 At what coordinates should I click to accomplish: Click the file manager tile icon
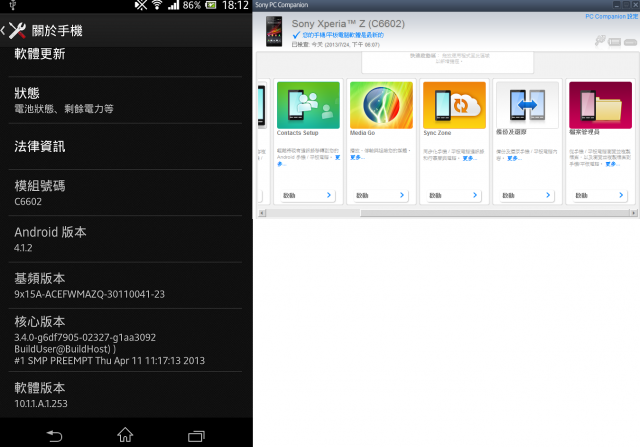pyautogui.click(x=600, y=105)
